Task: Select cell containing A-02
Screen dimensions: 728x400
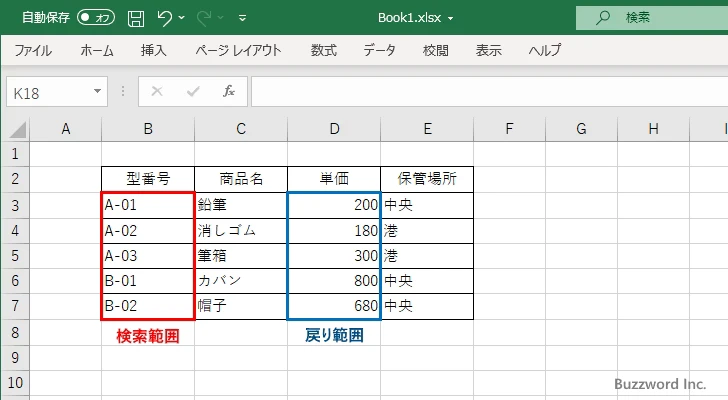Action: pos(148,231)
